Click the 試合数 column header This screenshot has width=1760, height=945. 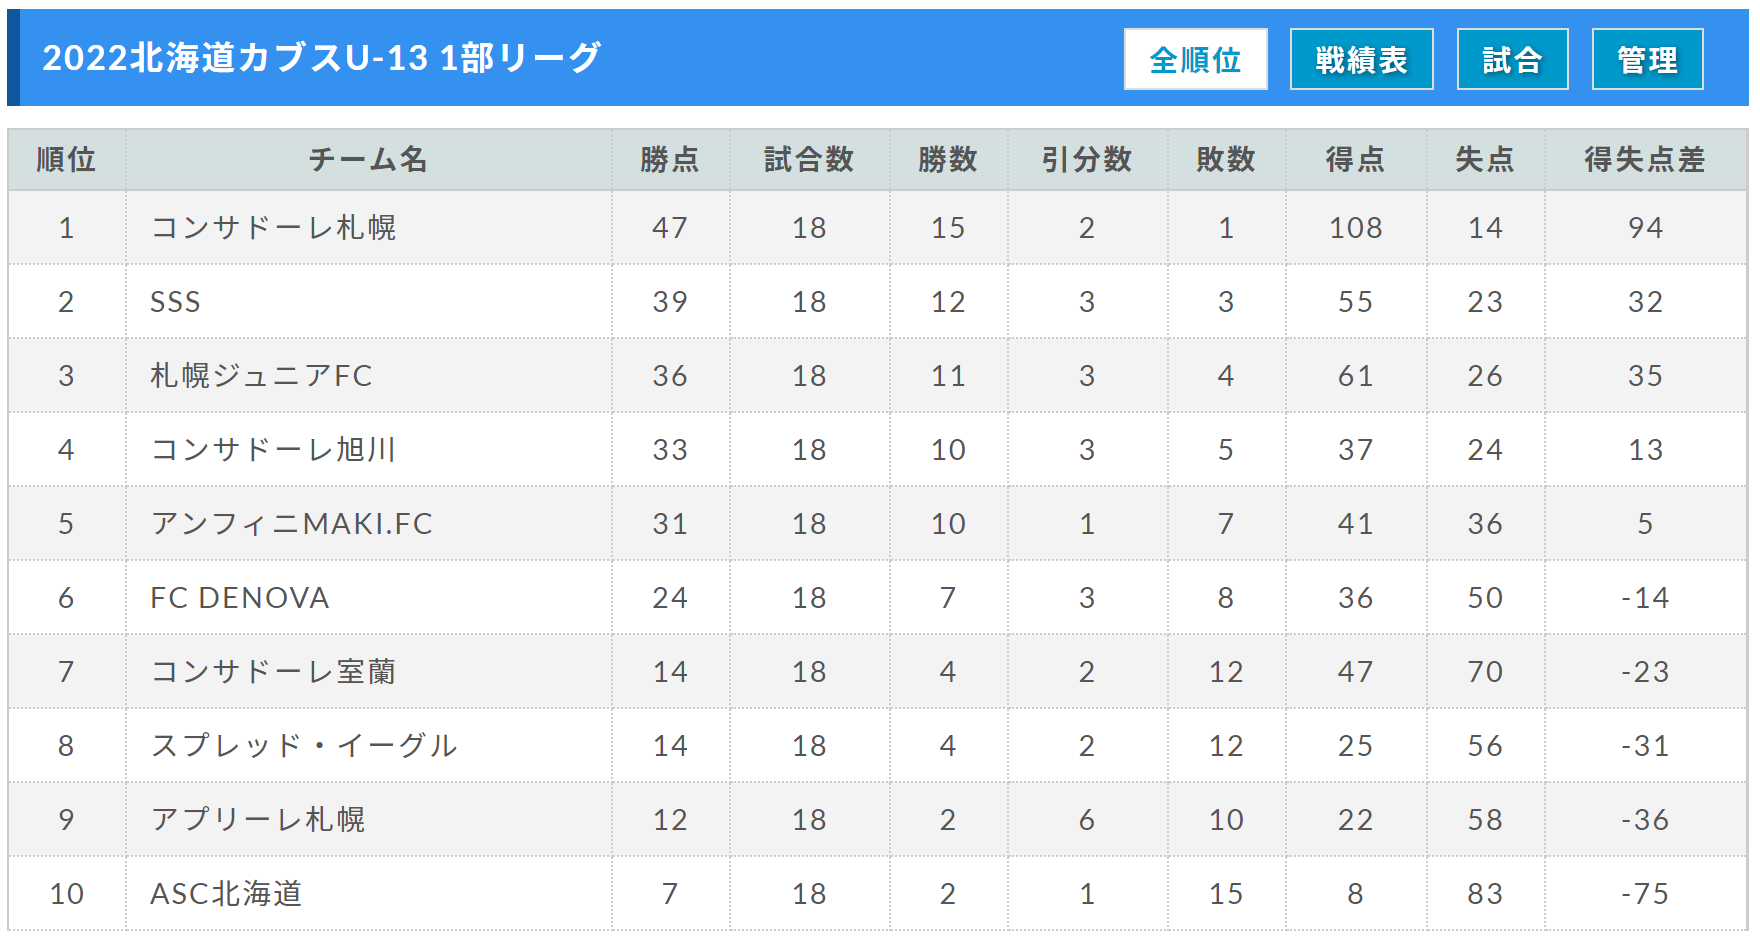pyautogui.click(x=809, y=159)
